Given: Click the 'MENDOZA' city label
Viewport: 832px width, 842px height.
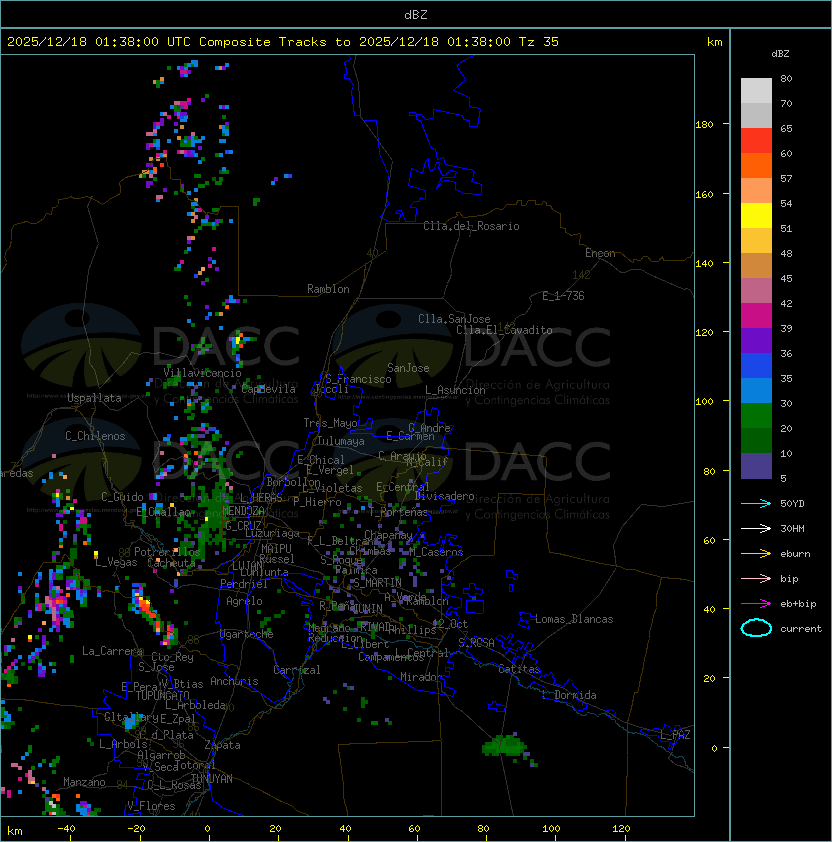Looking at the screenshot, I should click(243, 510).
